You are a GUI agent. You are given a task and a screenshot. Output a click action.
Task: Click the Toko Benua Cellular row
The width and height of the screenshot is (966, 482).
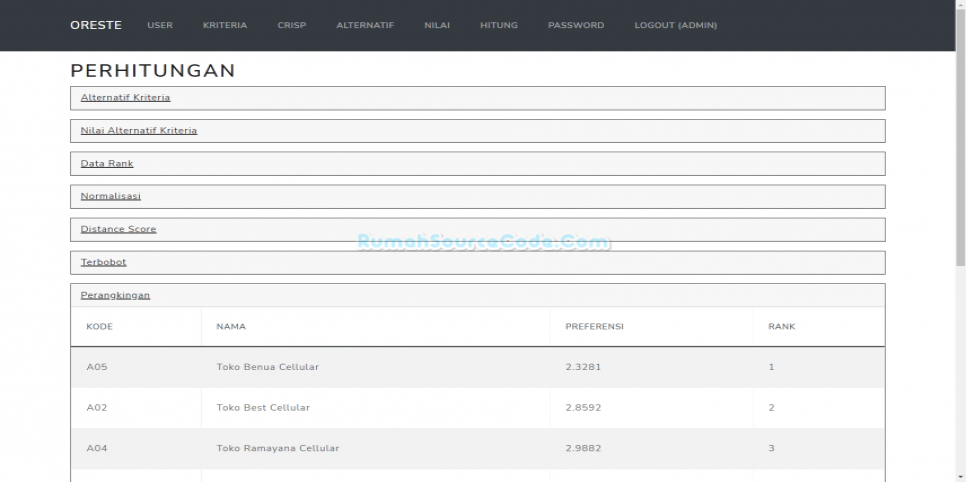[267, 367]
